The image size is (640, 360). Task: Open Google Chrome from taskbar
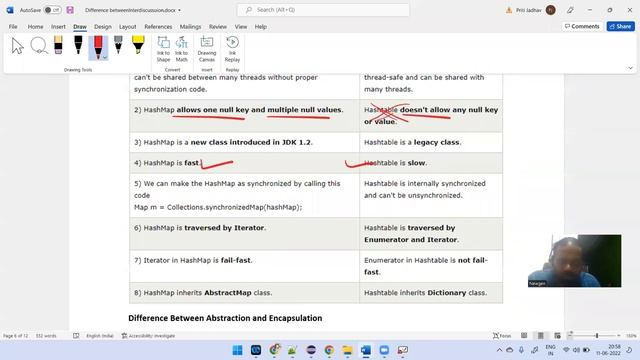(x=329, y=350)
